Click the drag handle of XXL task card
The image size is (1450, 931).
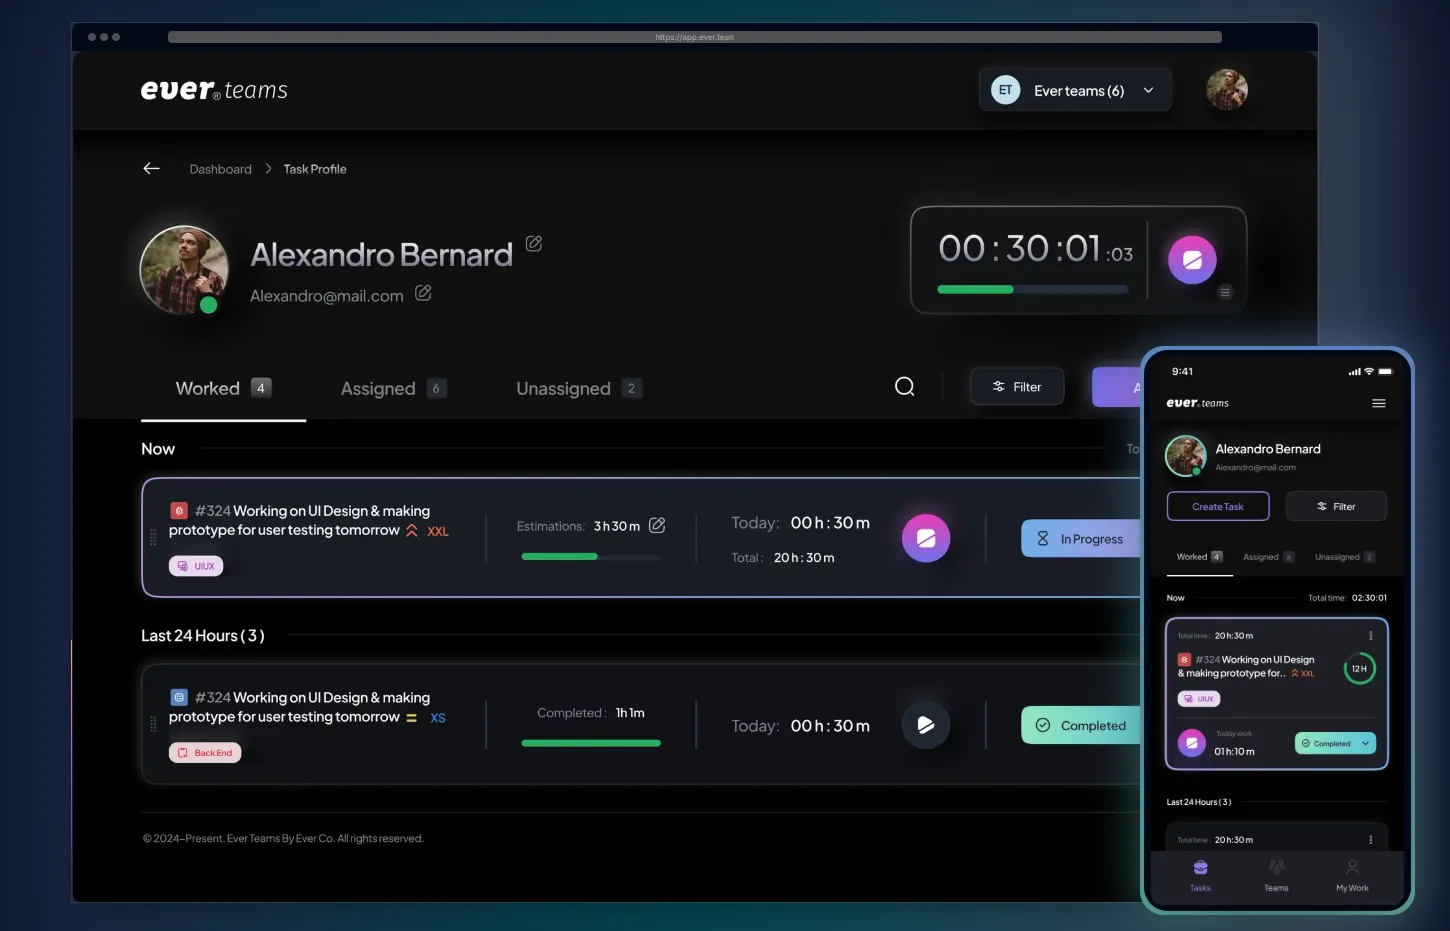(153, 538)
